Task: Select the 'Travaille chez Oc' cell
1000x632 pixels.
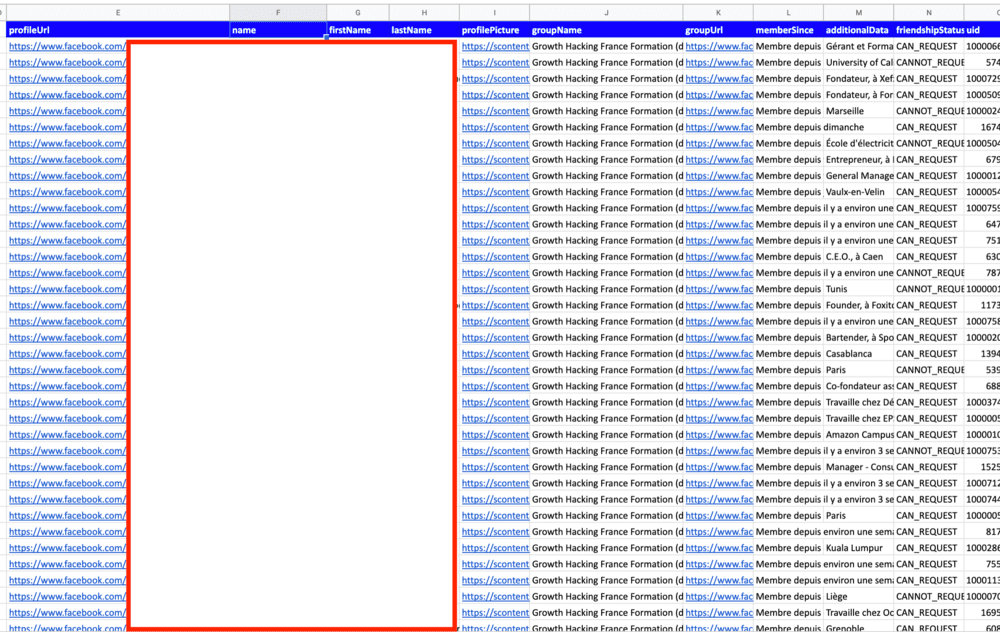Action: pyautogui.click(x=858, y=612)
